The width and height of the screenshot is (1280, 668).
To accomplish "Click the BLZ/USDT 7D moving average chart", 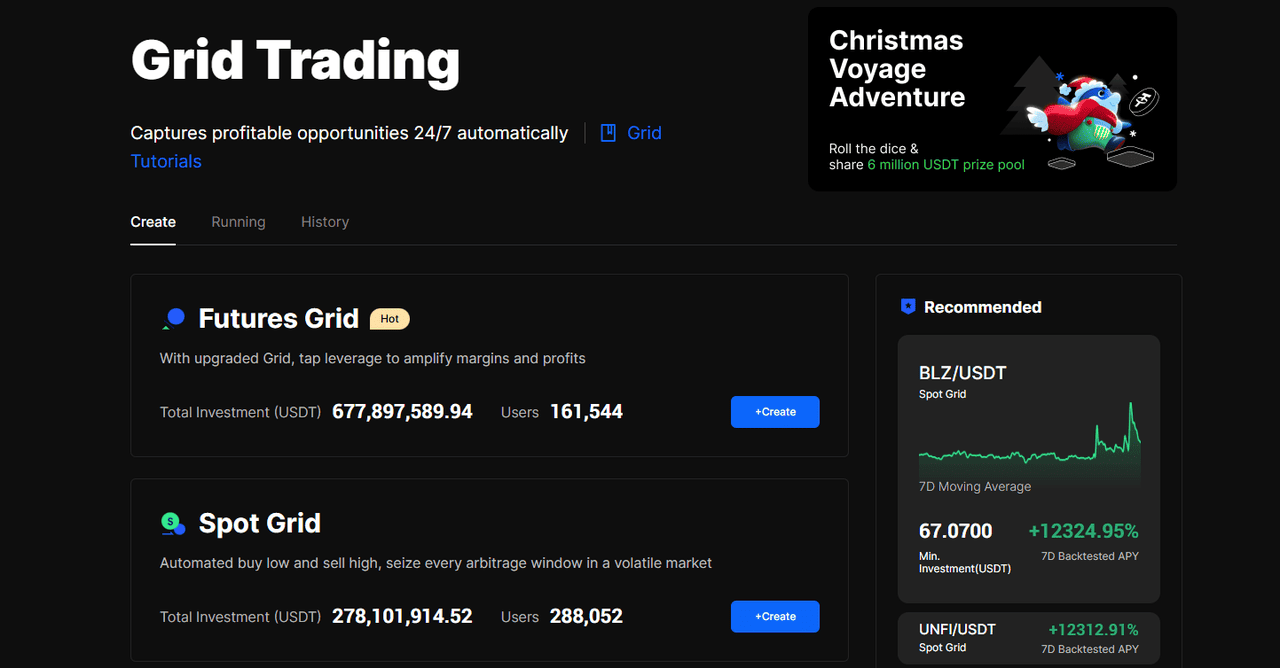I will click(x=1029, y=445).
